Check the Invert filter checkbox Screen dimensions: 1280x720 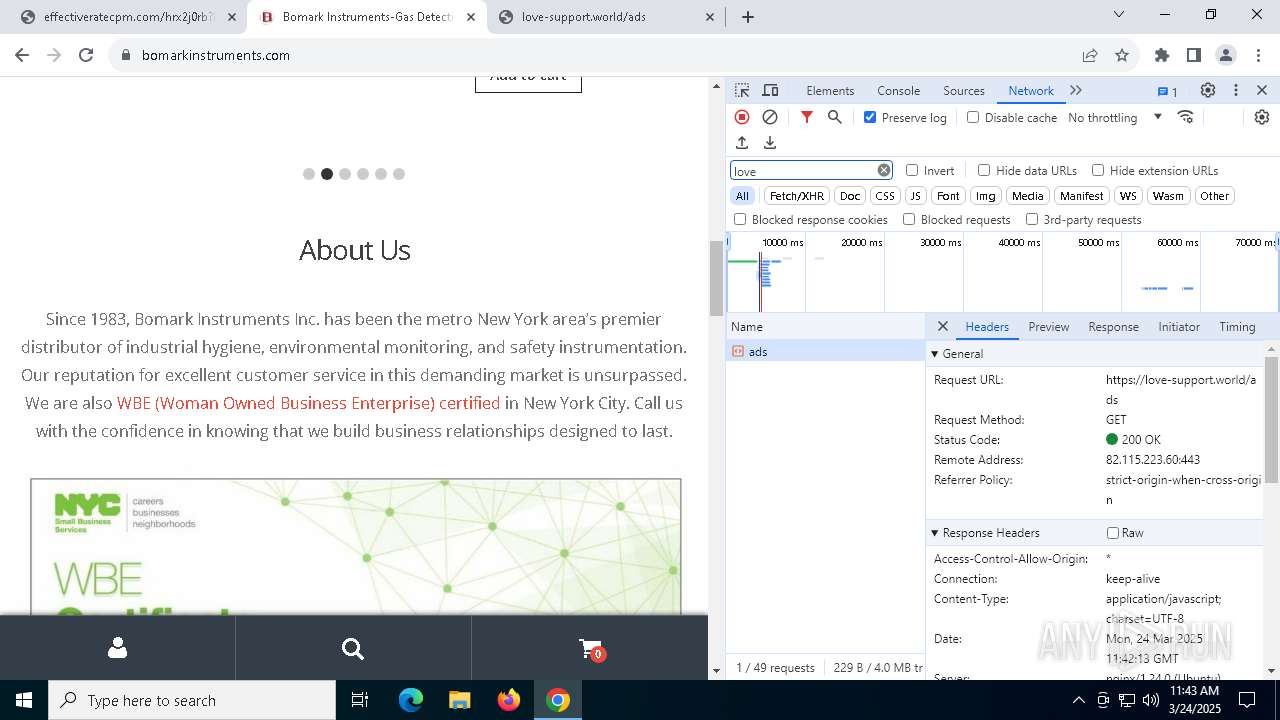[x=912, y=170]
